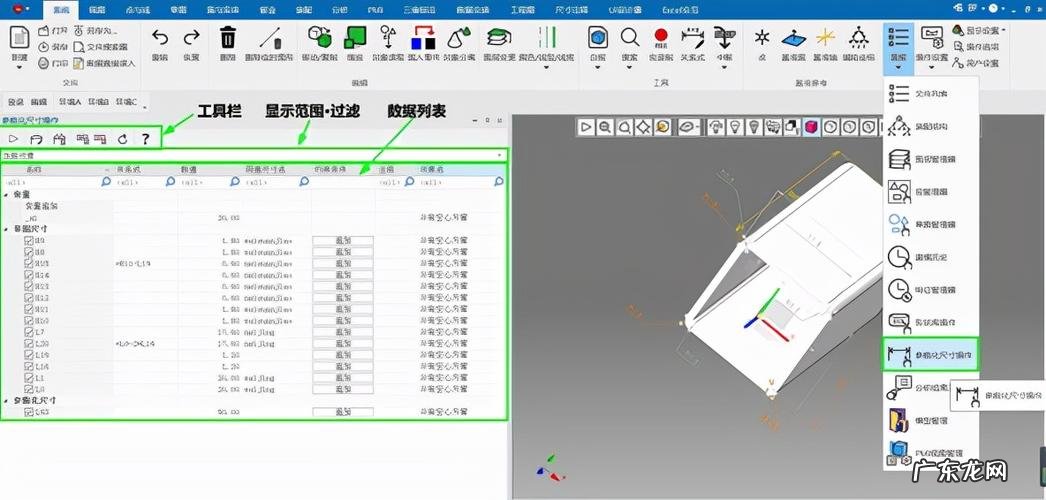
Task: Click the circular refresh arrow in panel toolbar
Action: click(x=122, y=139)
